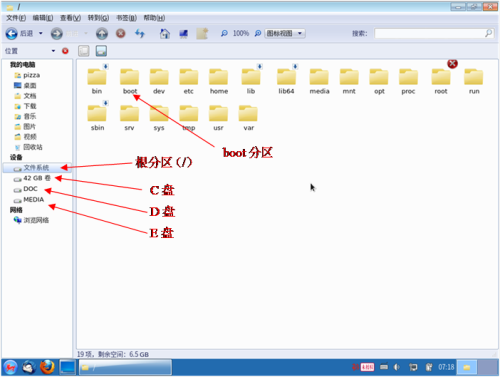This screenshot has width=500, height=377.
Task: Open the View menu
Action: [x=70, y=18]
